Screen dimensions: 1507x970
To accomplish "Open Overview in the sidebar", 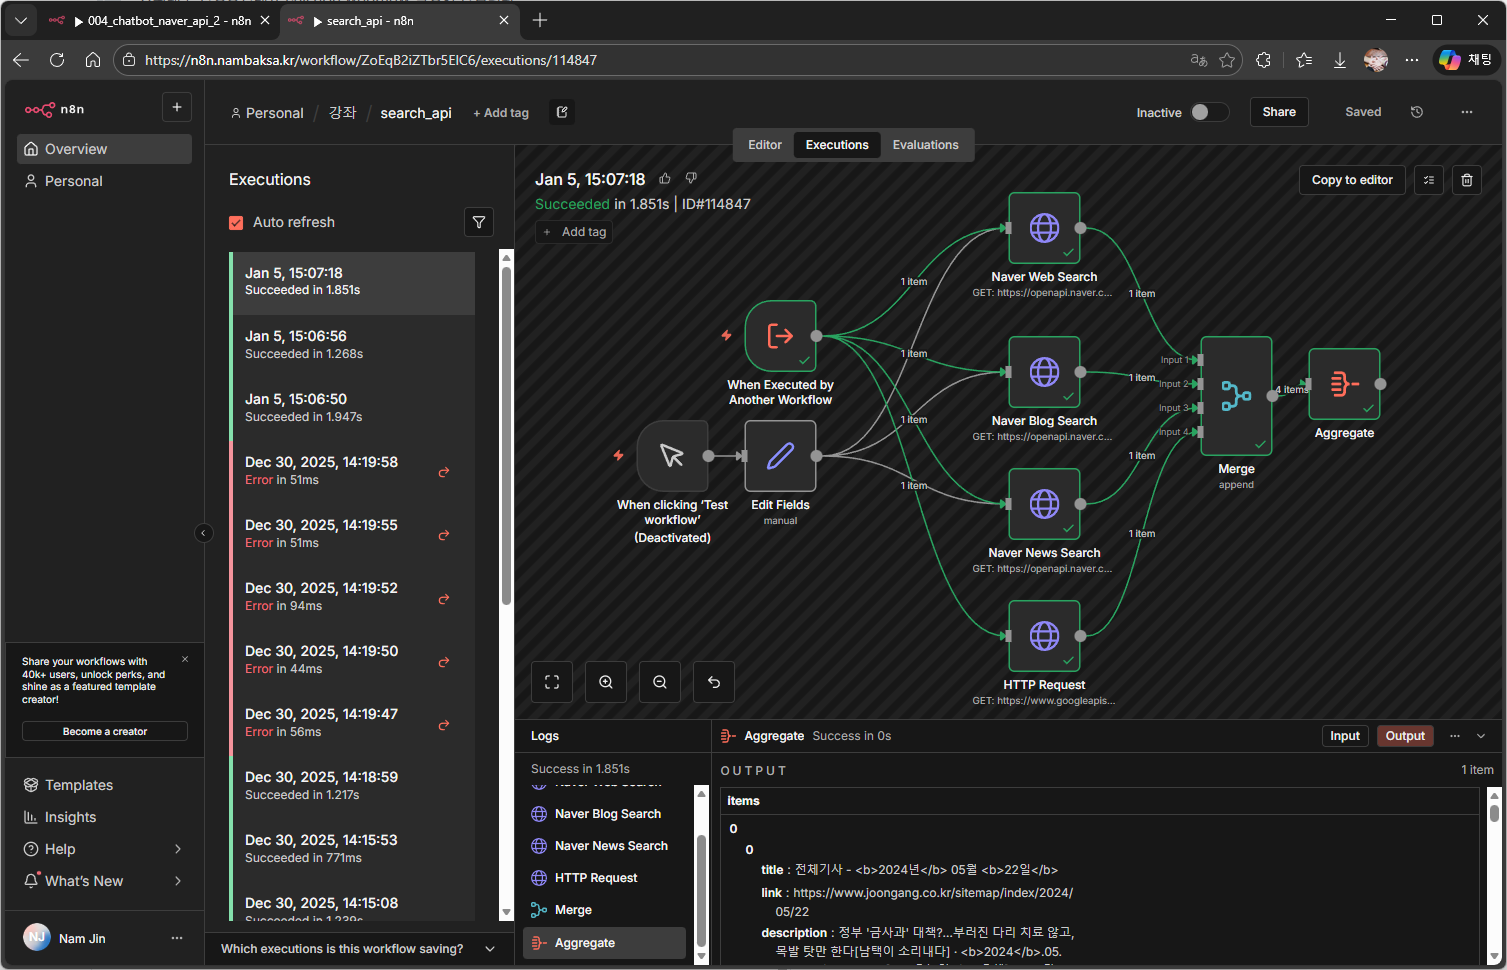I will coord(105,149).
